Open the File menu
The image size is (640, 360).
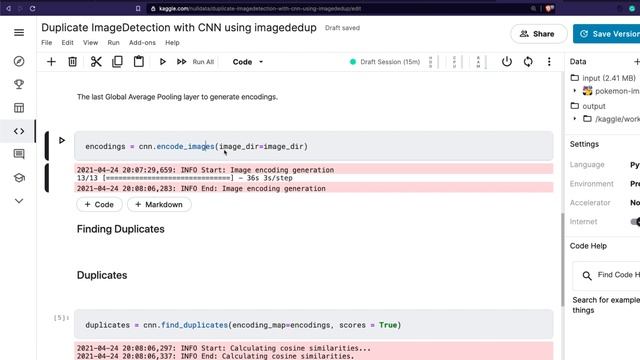tap(47, 42)
